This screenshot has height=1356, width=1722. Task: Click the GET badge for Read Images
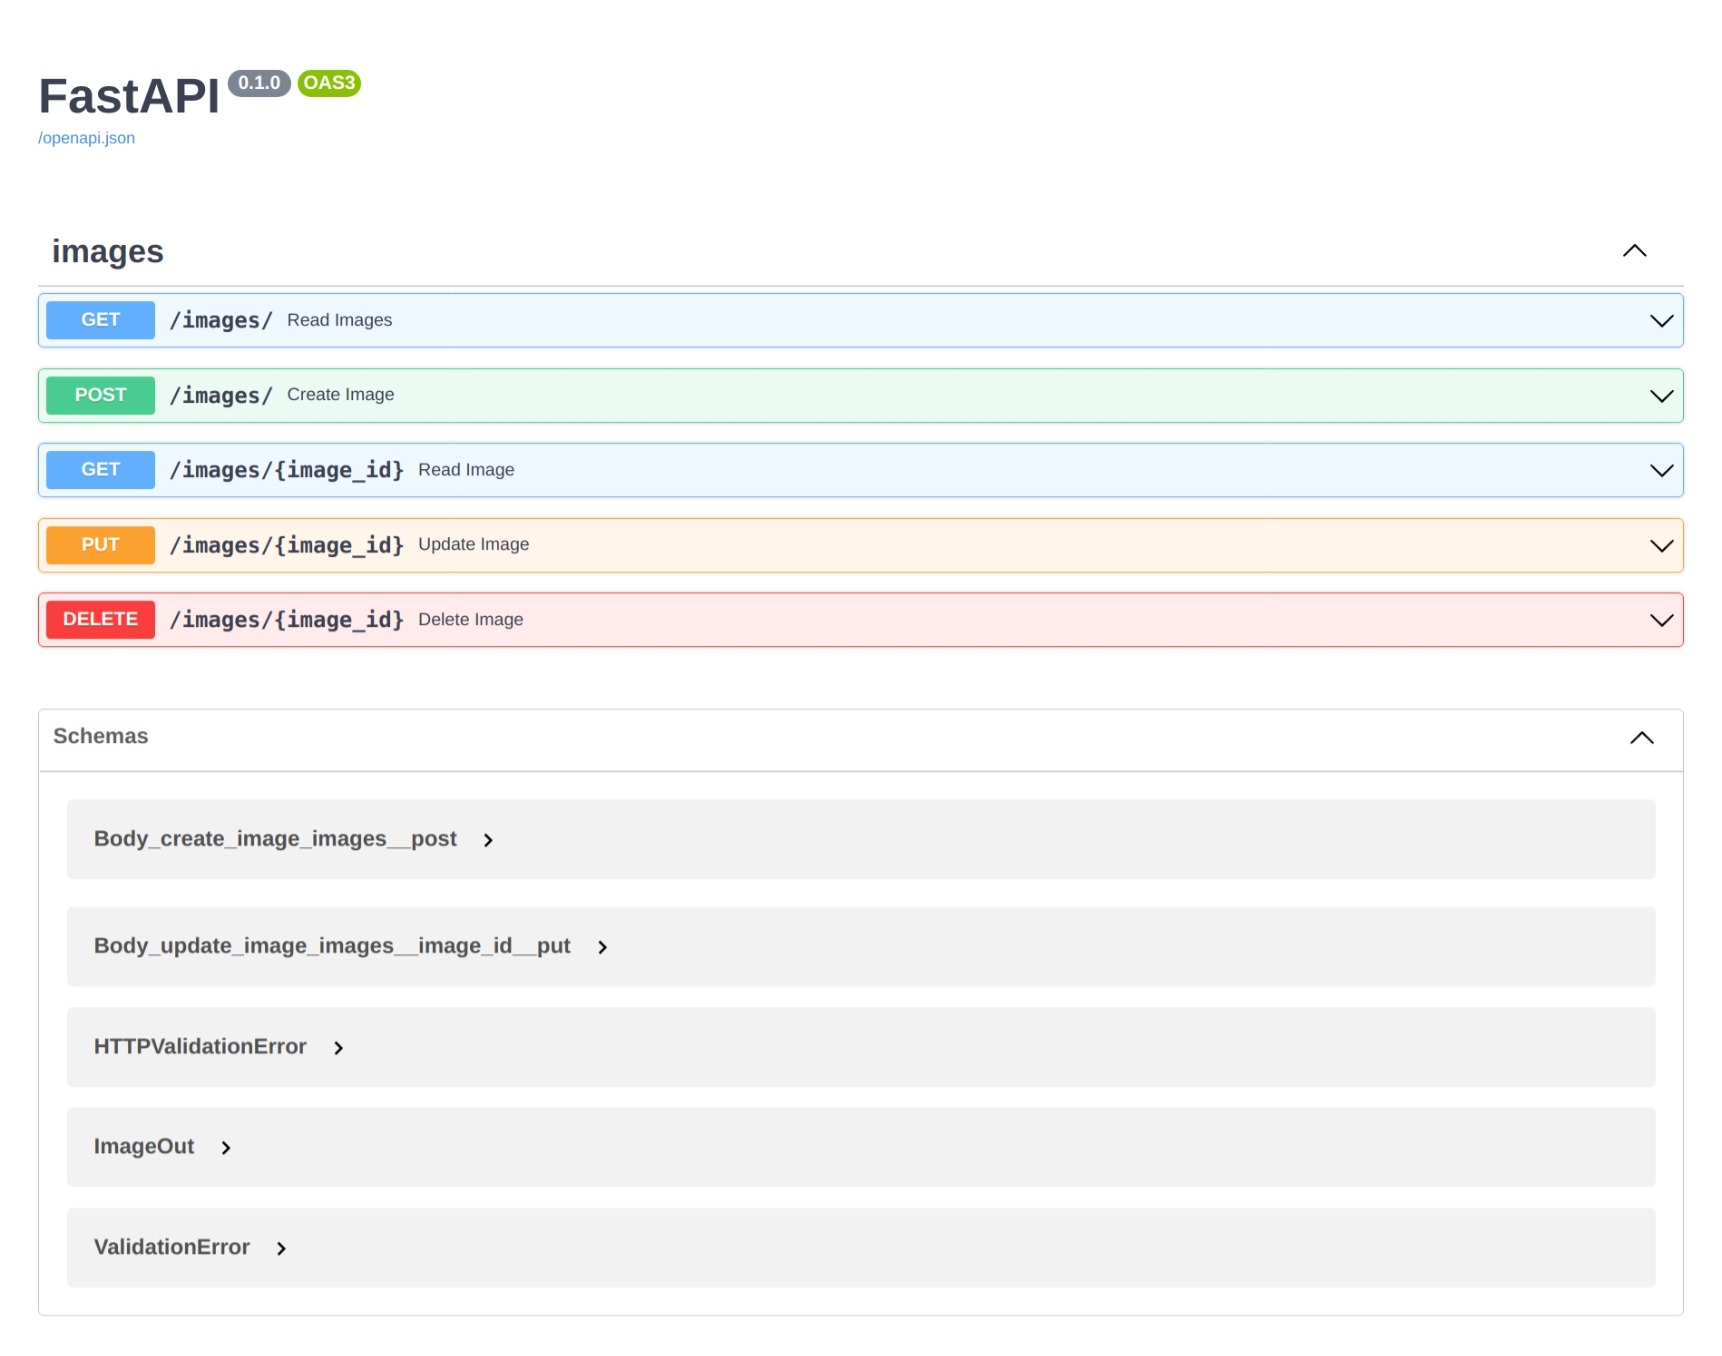[x=100, y=320]
